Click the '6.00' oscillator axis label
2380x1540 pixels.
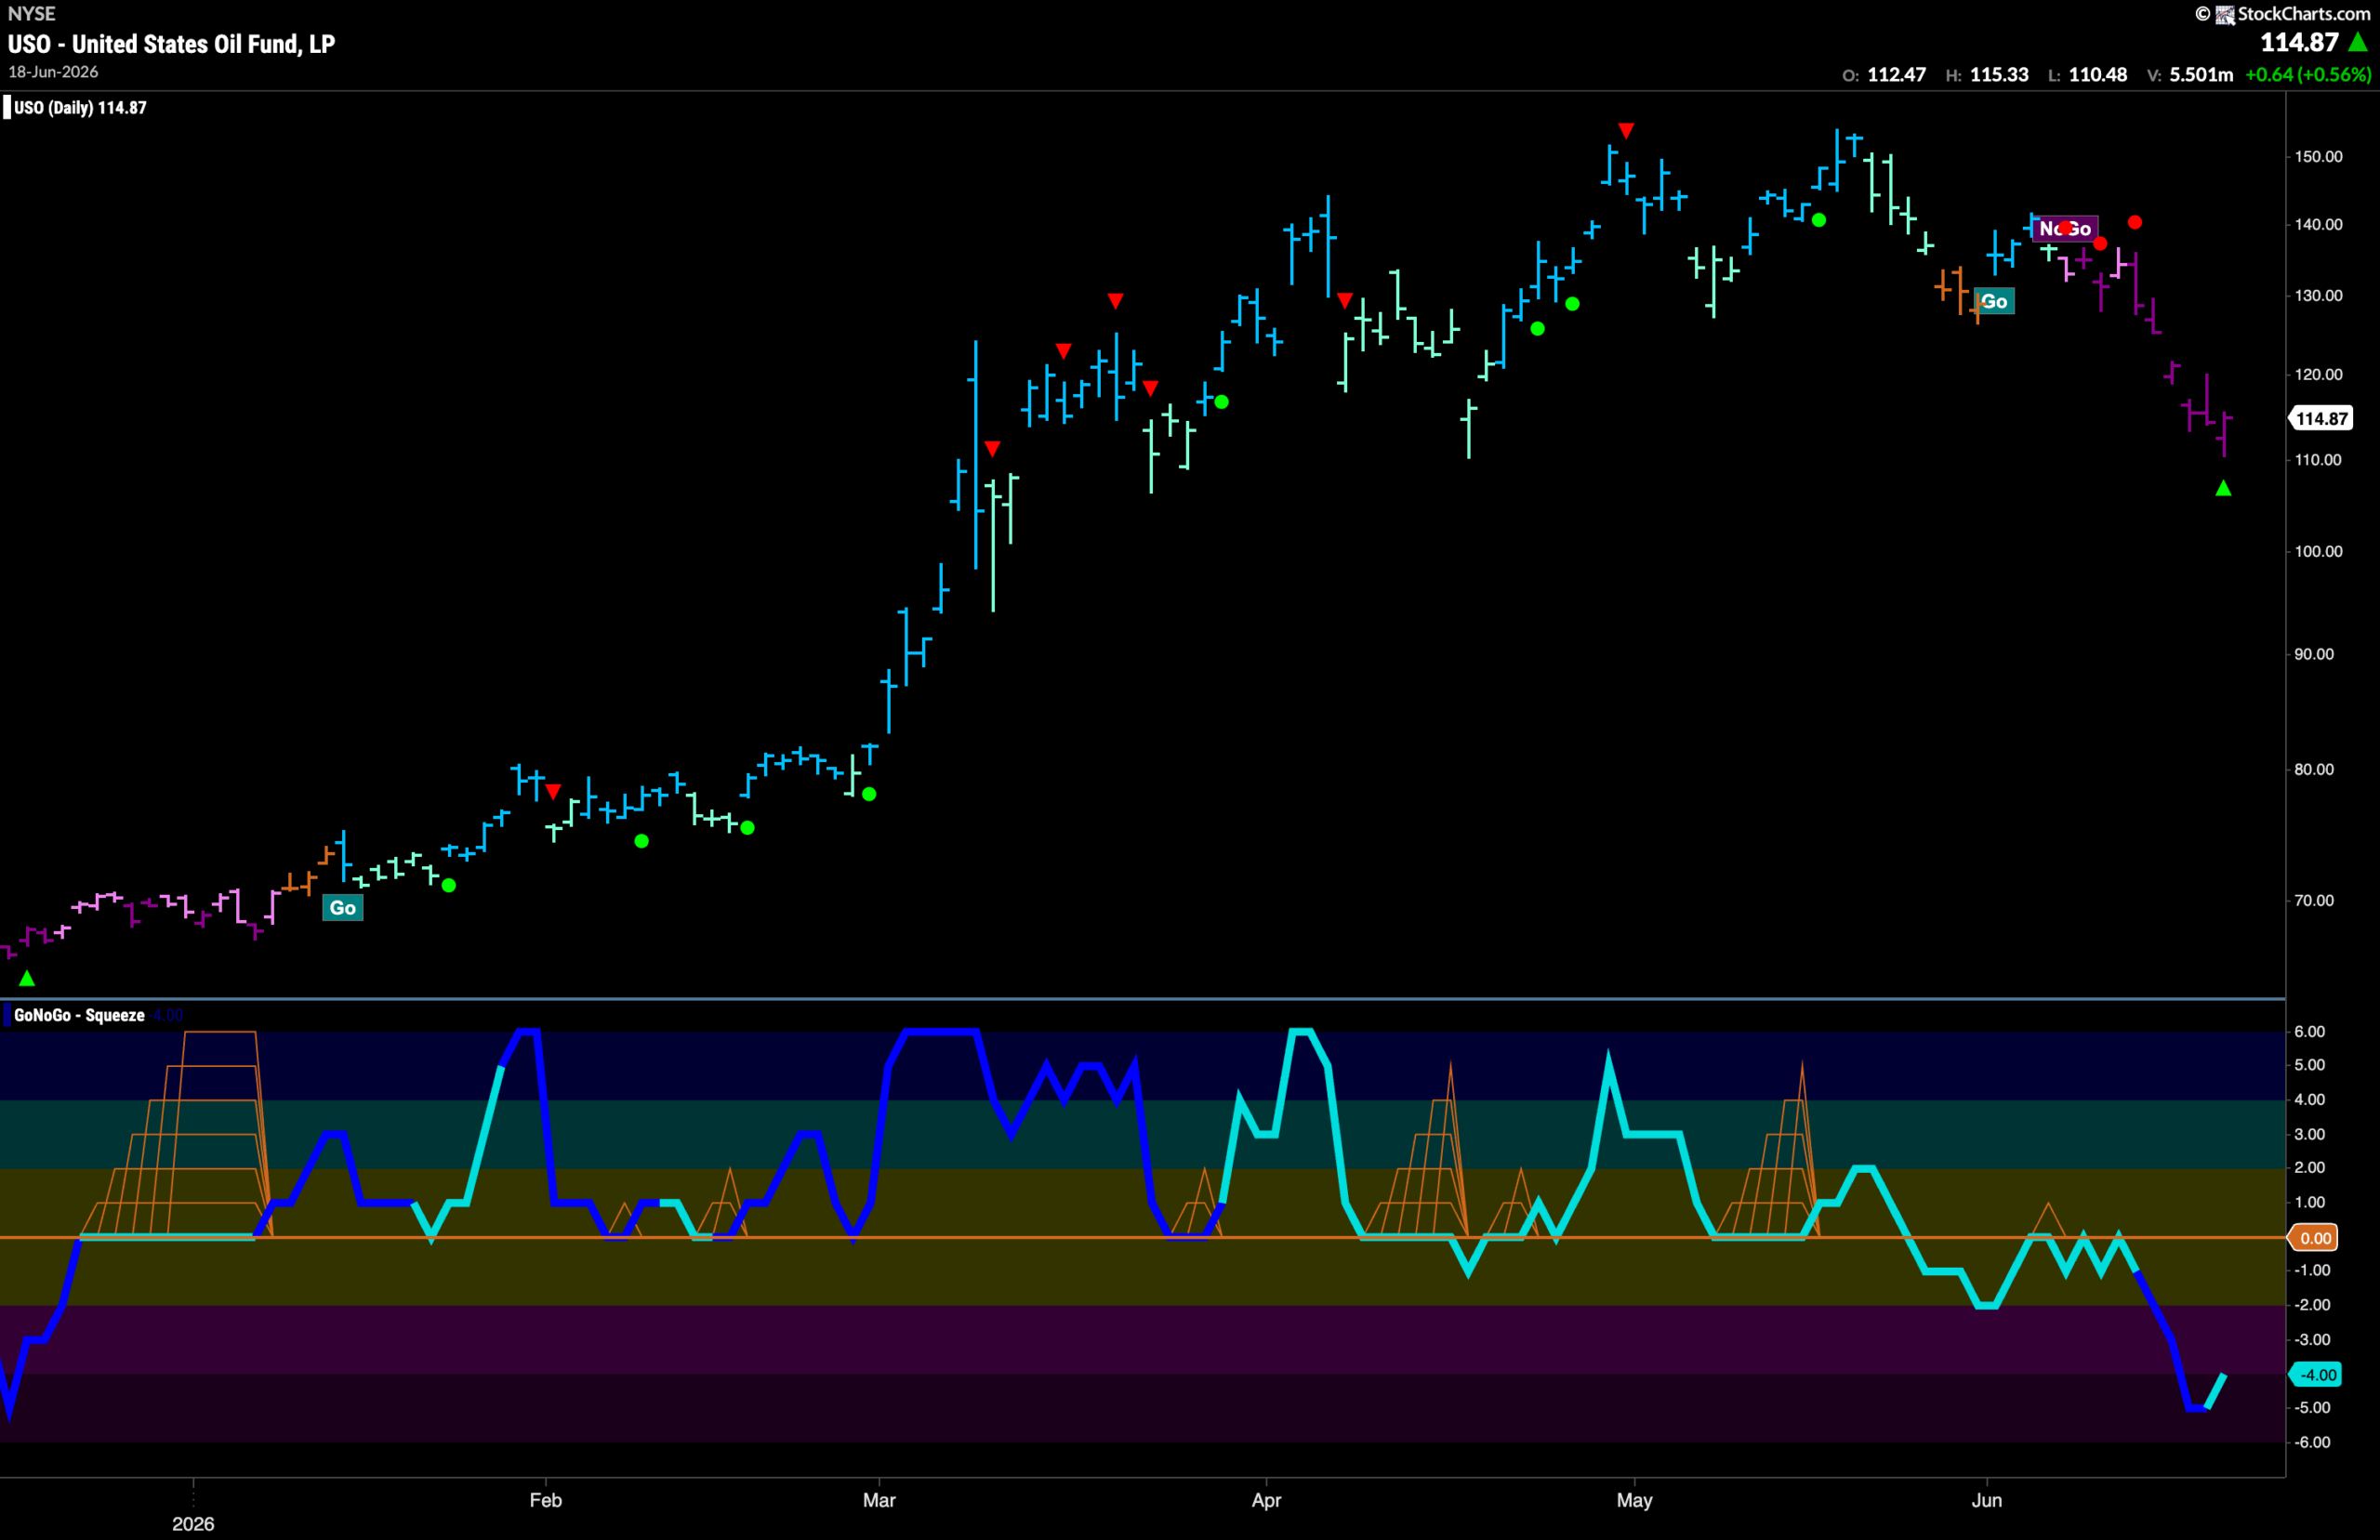tap(2309, 1032)
